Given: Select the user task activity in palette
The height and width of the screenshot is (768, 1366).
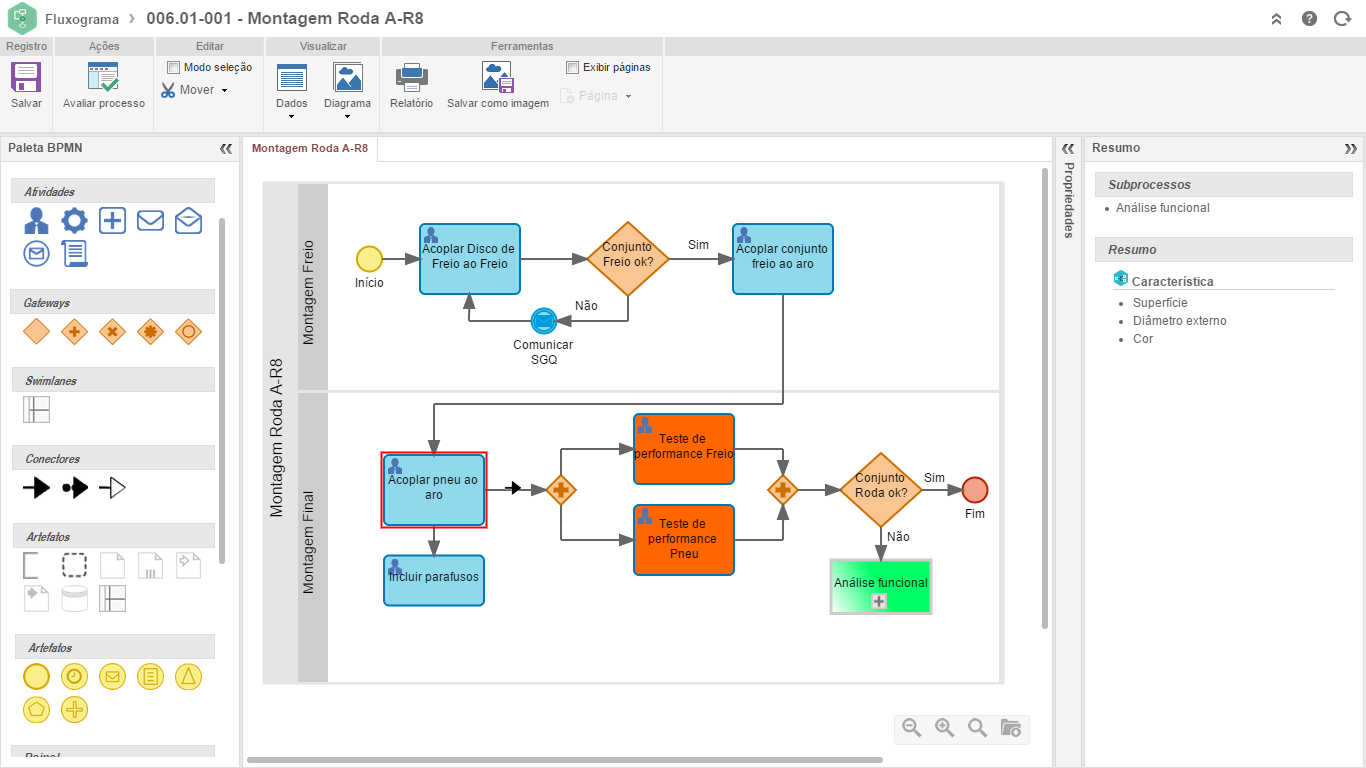Looking at the screenshot, I should [x=37, y=220].
